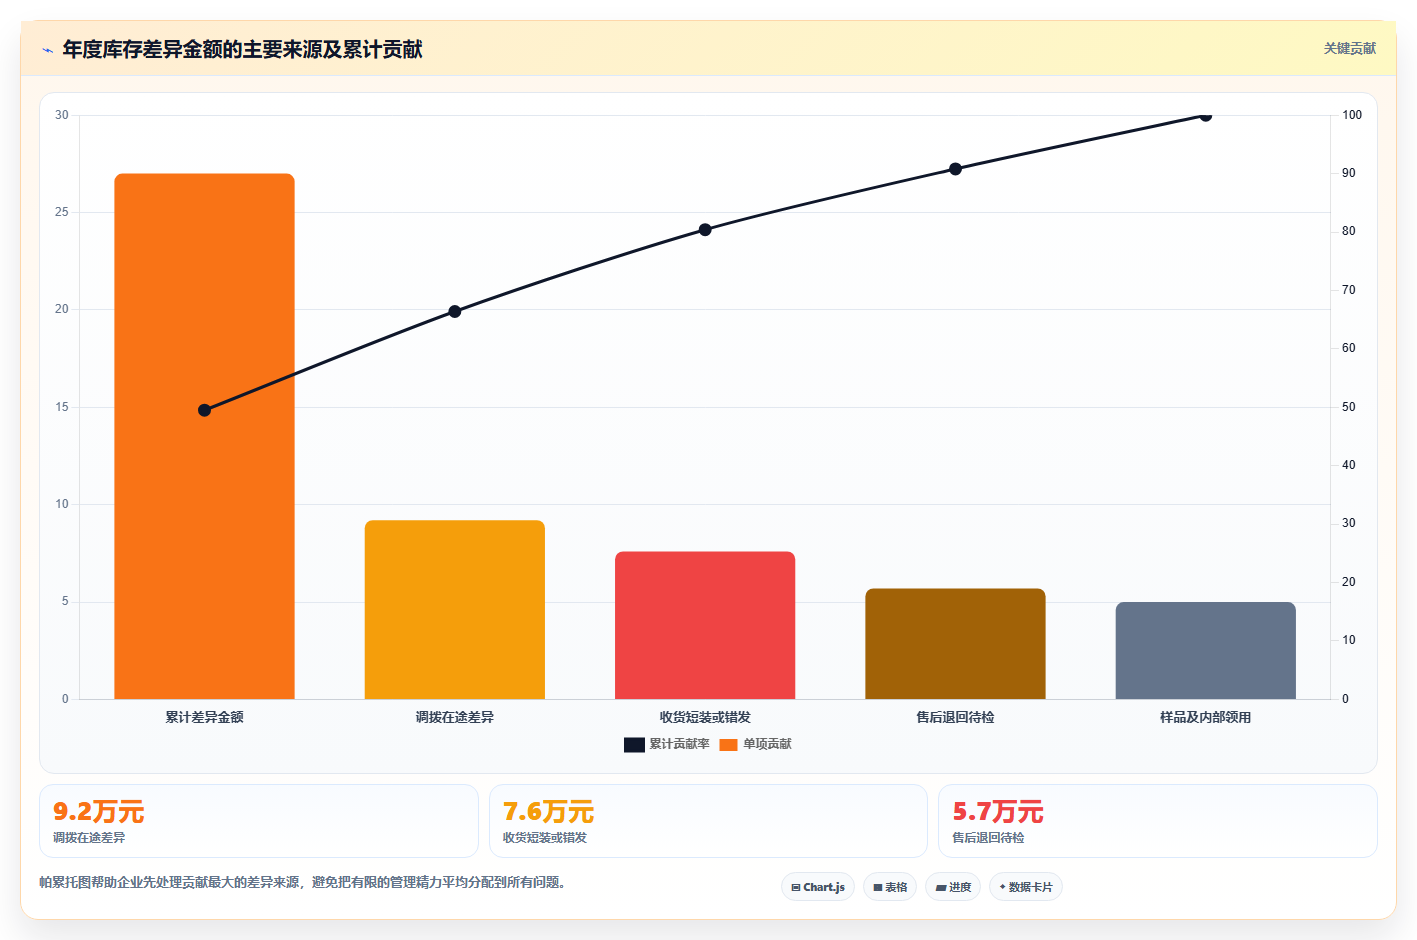Click the brown 售后退回待检 bar
Viewport: 1417px width, 940px height.
point(955,643)
